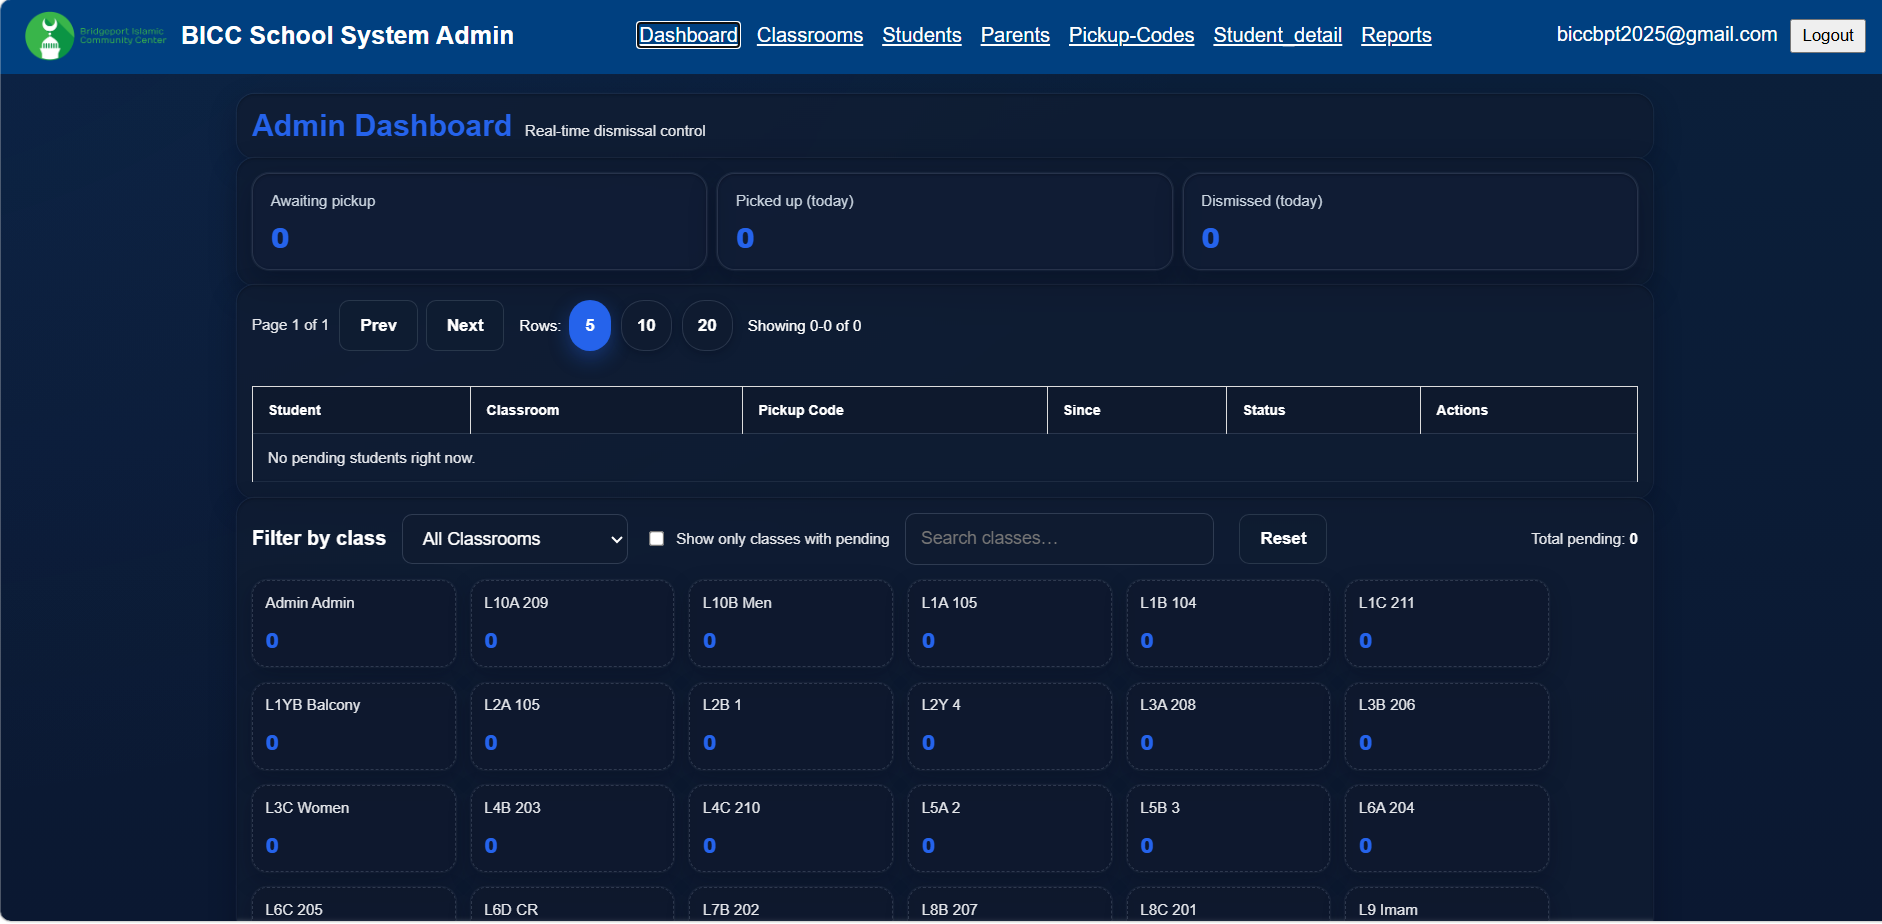This screenshot has width=1882, height=924.
Task: Click the Showing 0-0 of 0 text
Action: coord(804,326)
